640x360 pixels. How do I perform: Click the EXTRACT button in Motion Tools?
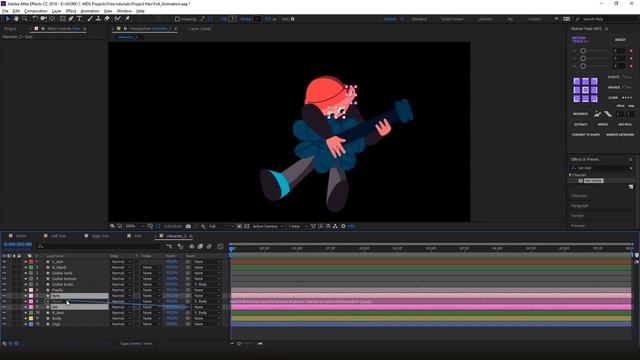point(580,124)
